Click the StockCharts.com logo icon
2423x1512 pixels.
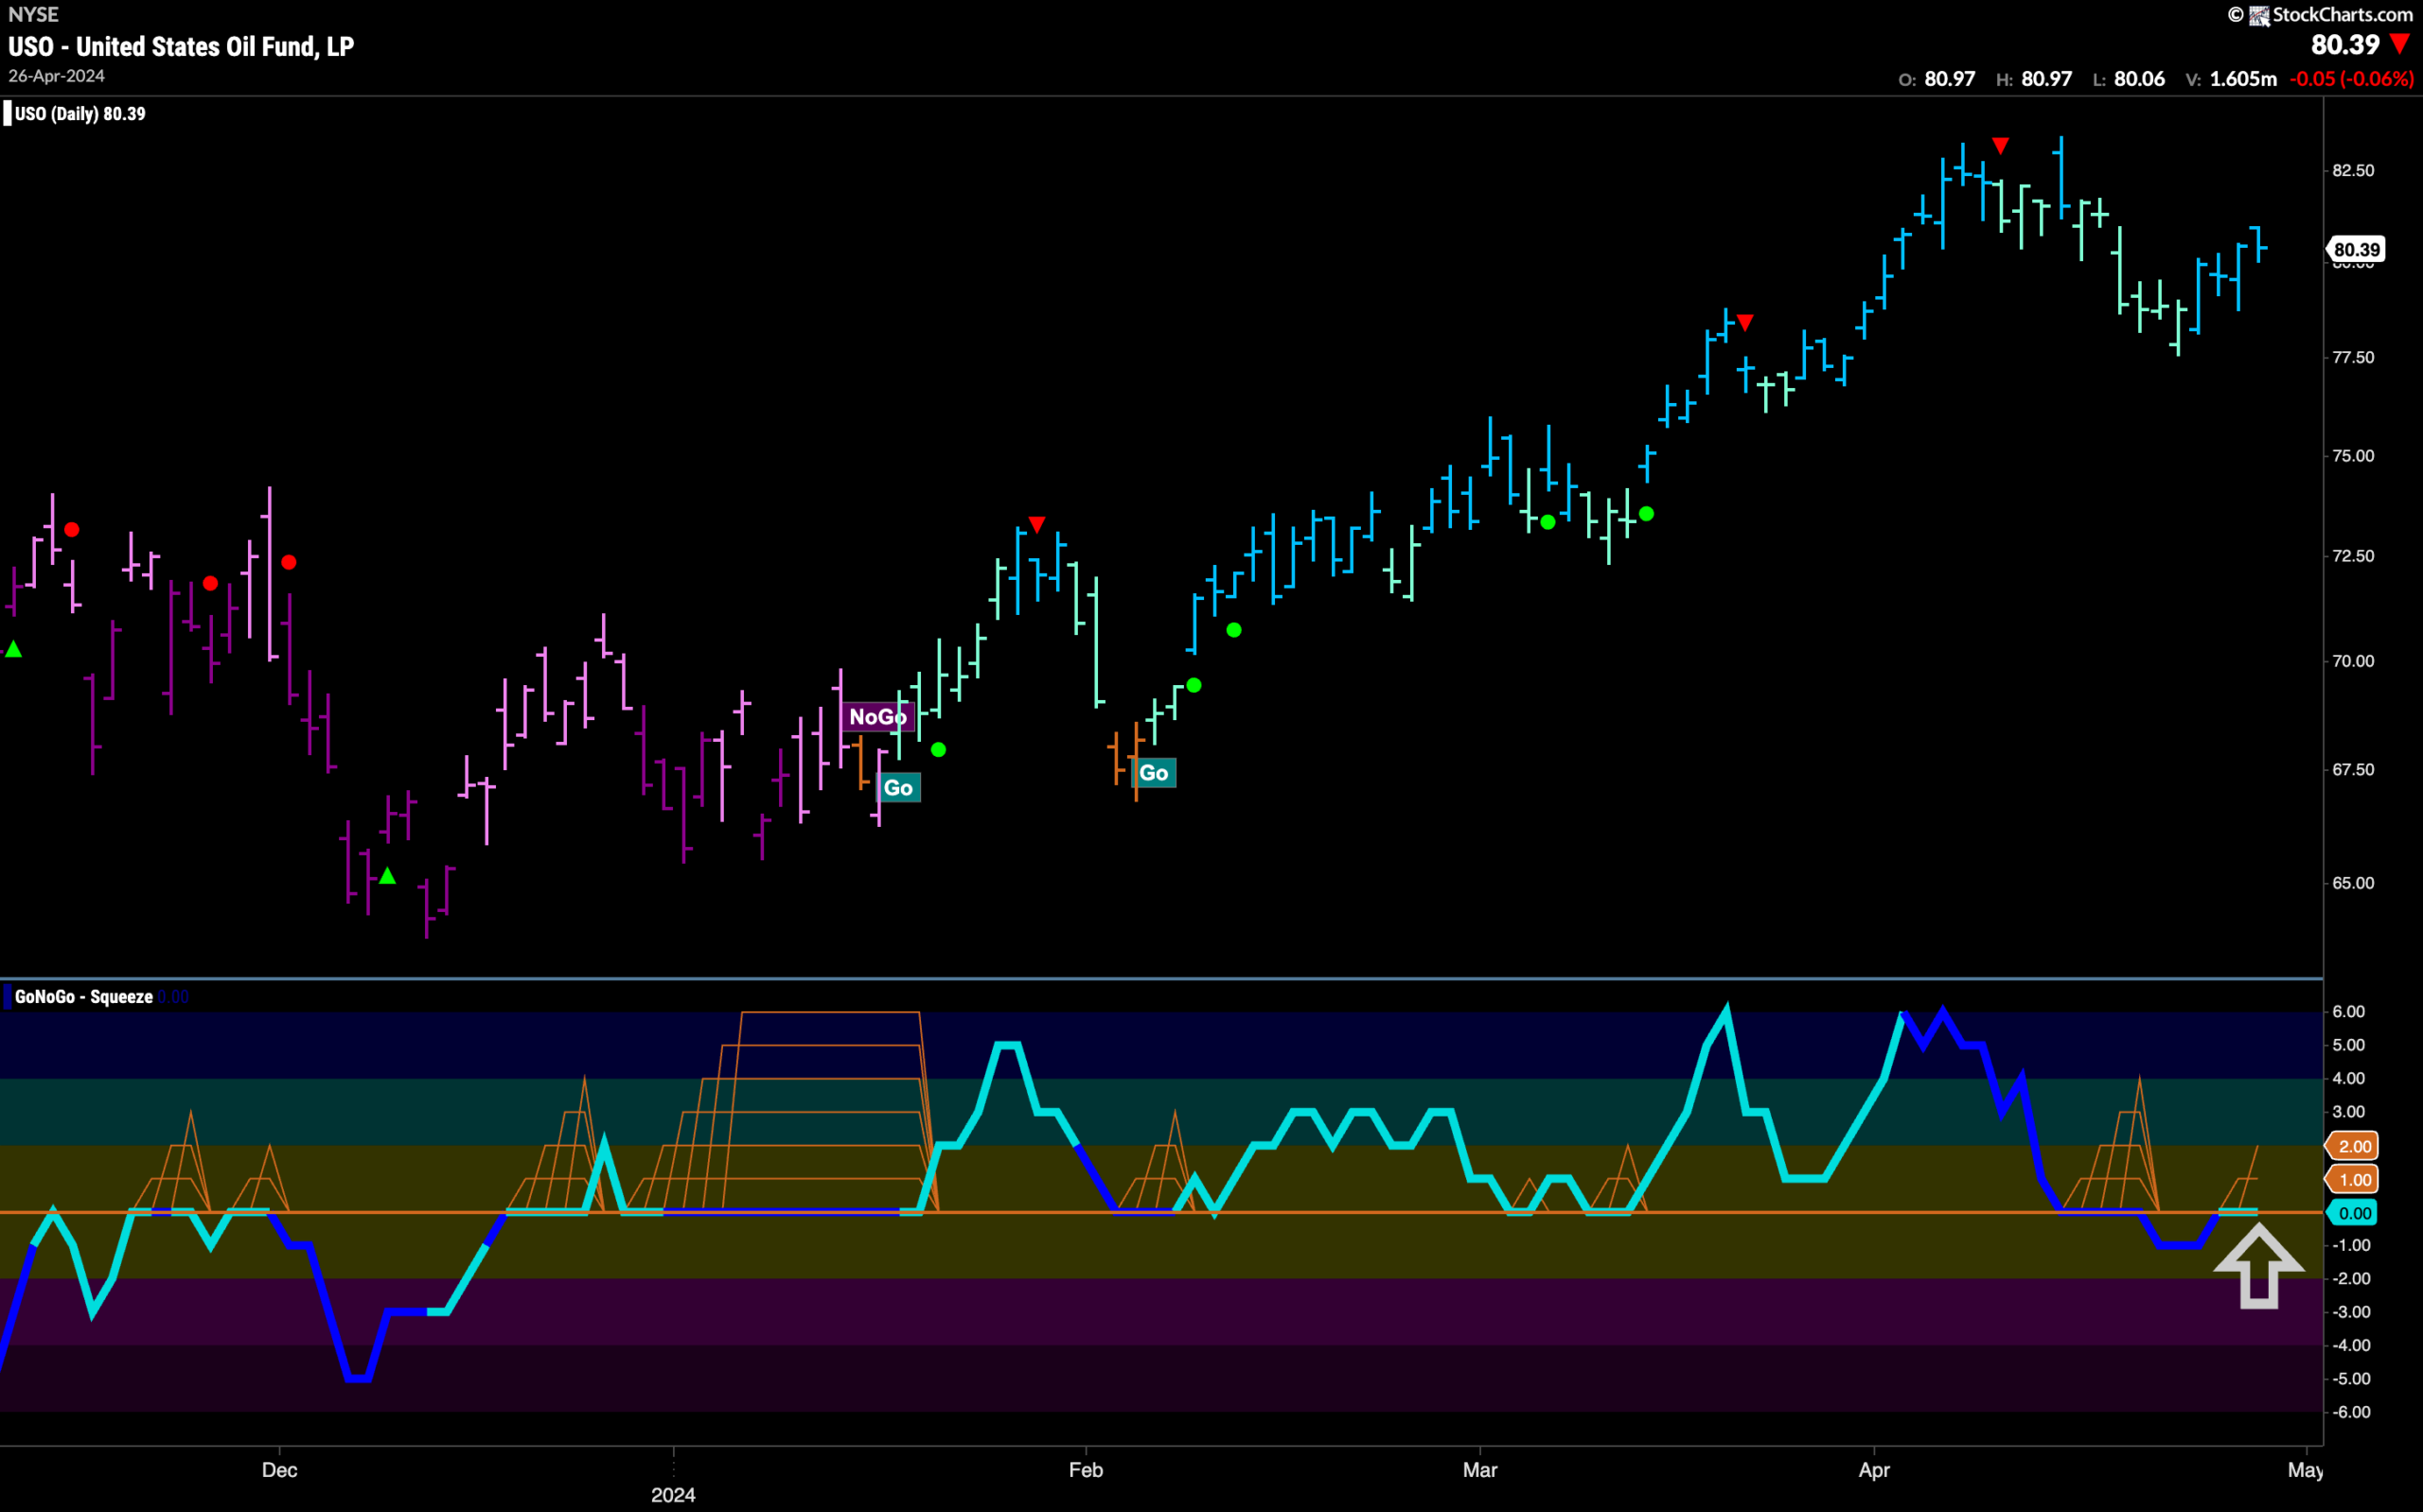click(x=2259, y=15)
